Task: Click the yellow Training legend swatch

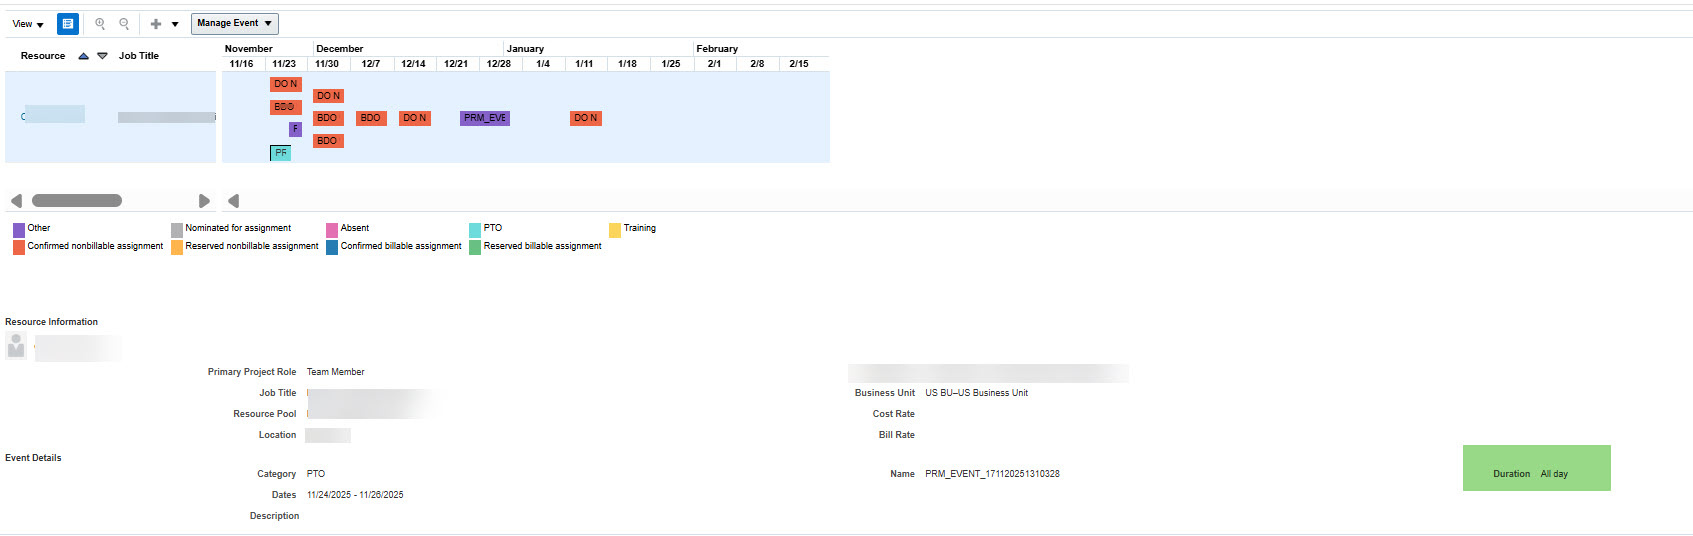Action: pos(615,230)
